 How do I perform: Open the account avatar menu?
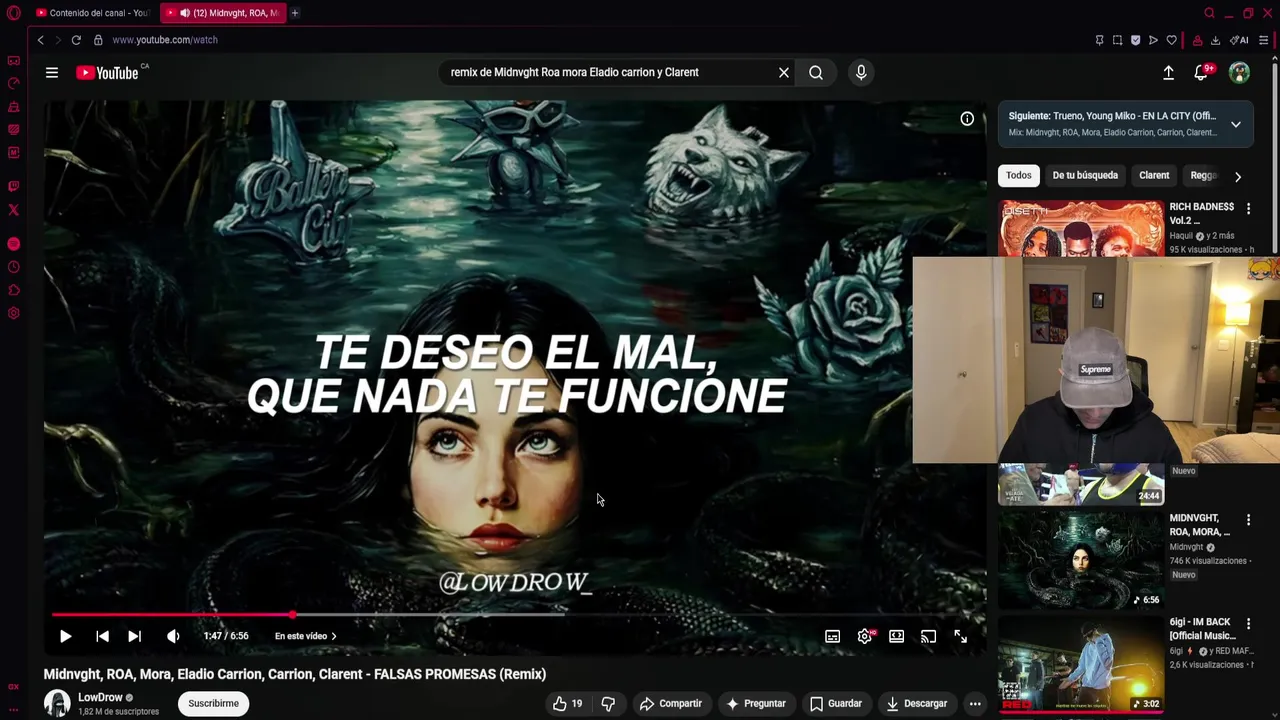(1239, 72)
